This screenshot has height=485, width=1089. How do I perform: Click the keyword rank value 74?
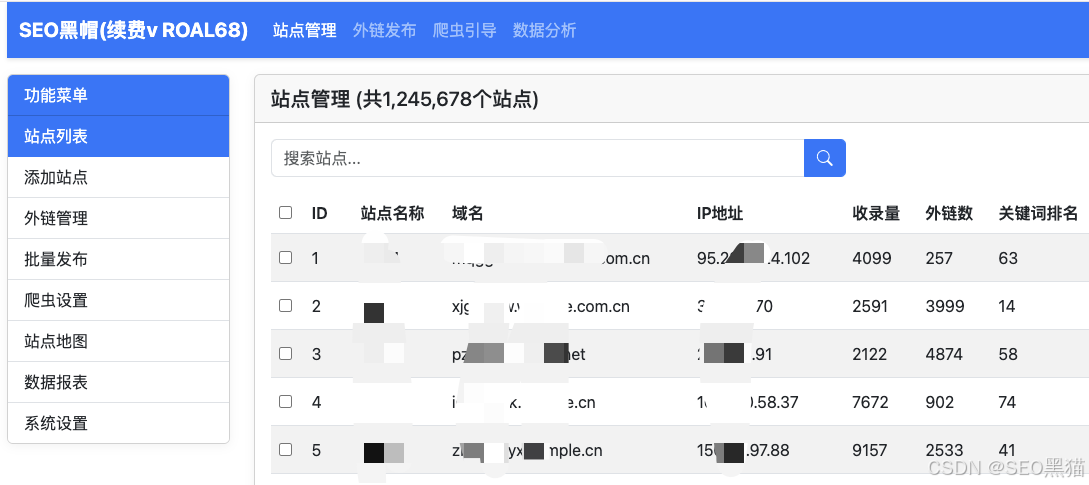click(x=1007, y=402)
